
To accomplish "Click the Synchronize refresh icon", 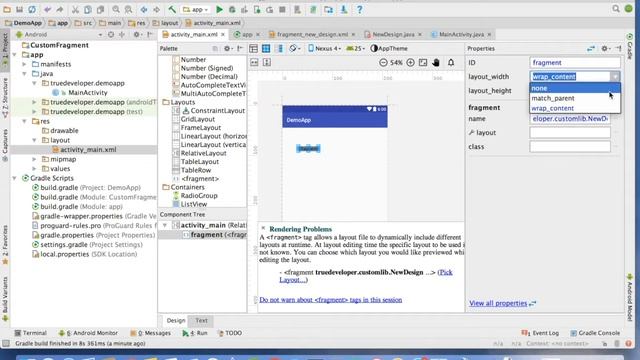I will pyautogui.click(x=32, y=9).
